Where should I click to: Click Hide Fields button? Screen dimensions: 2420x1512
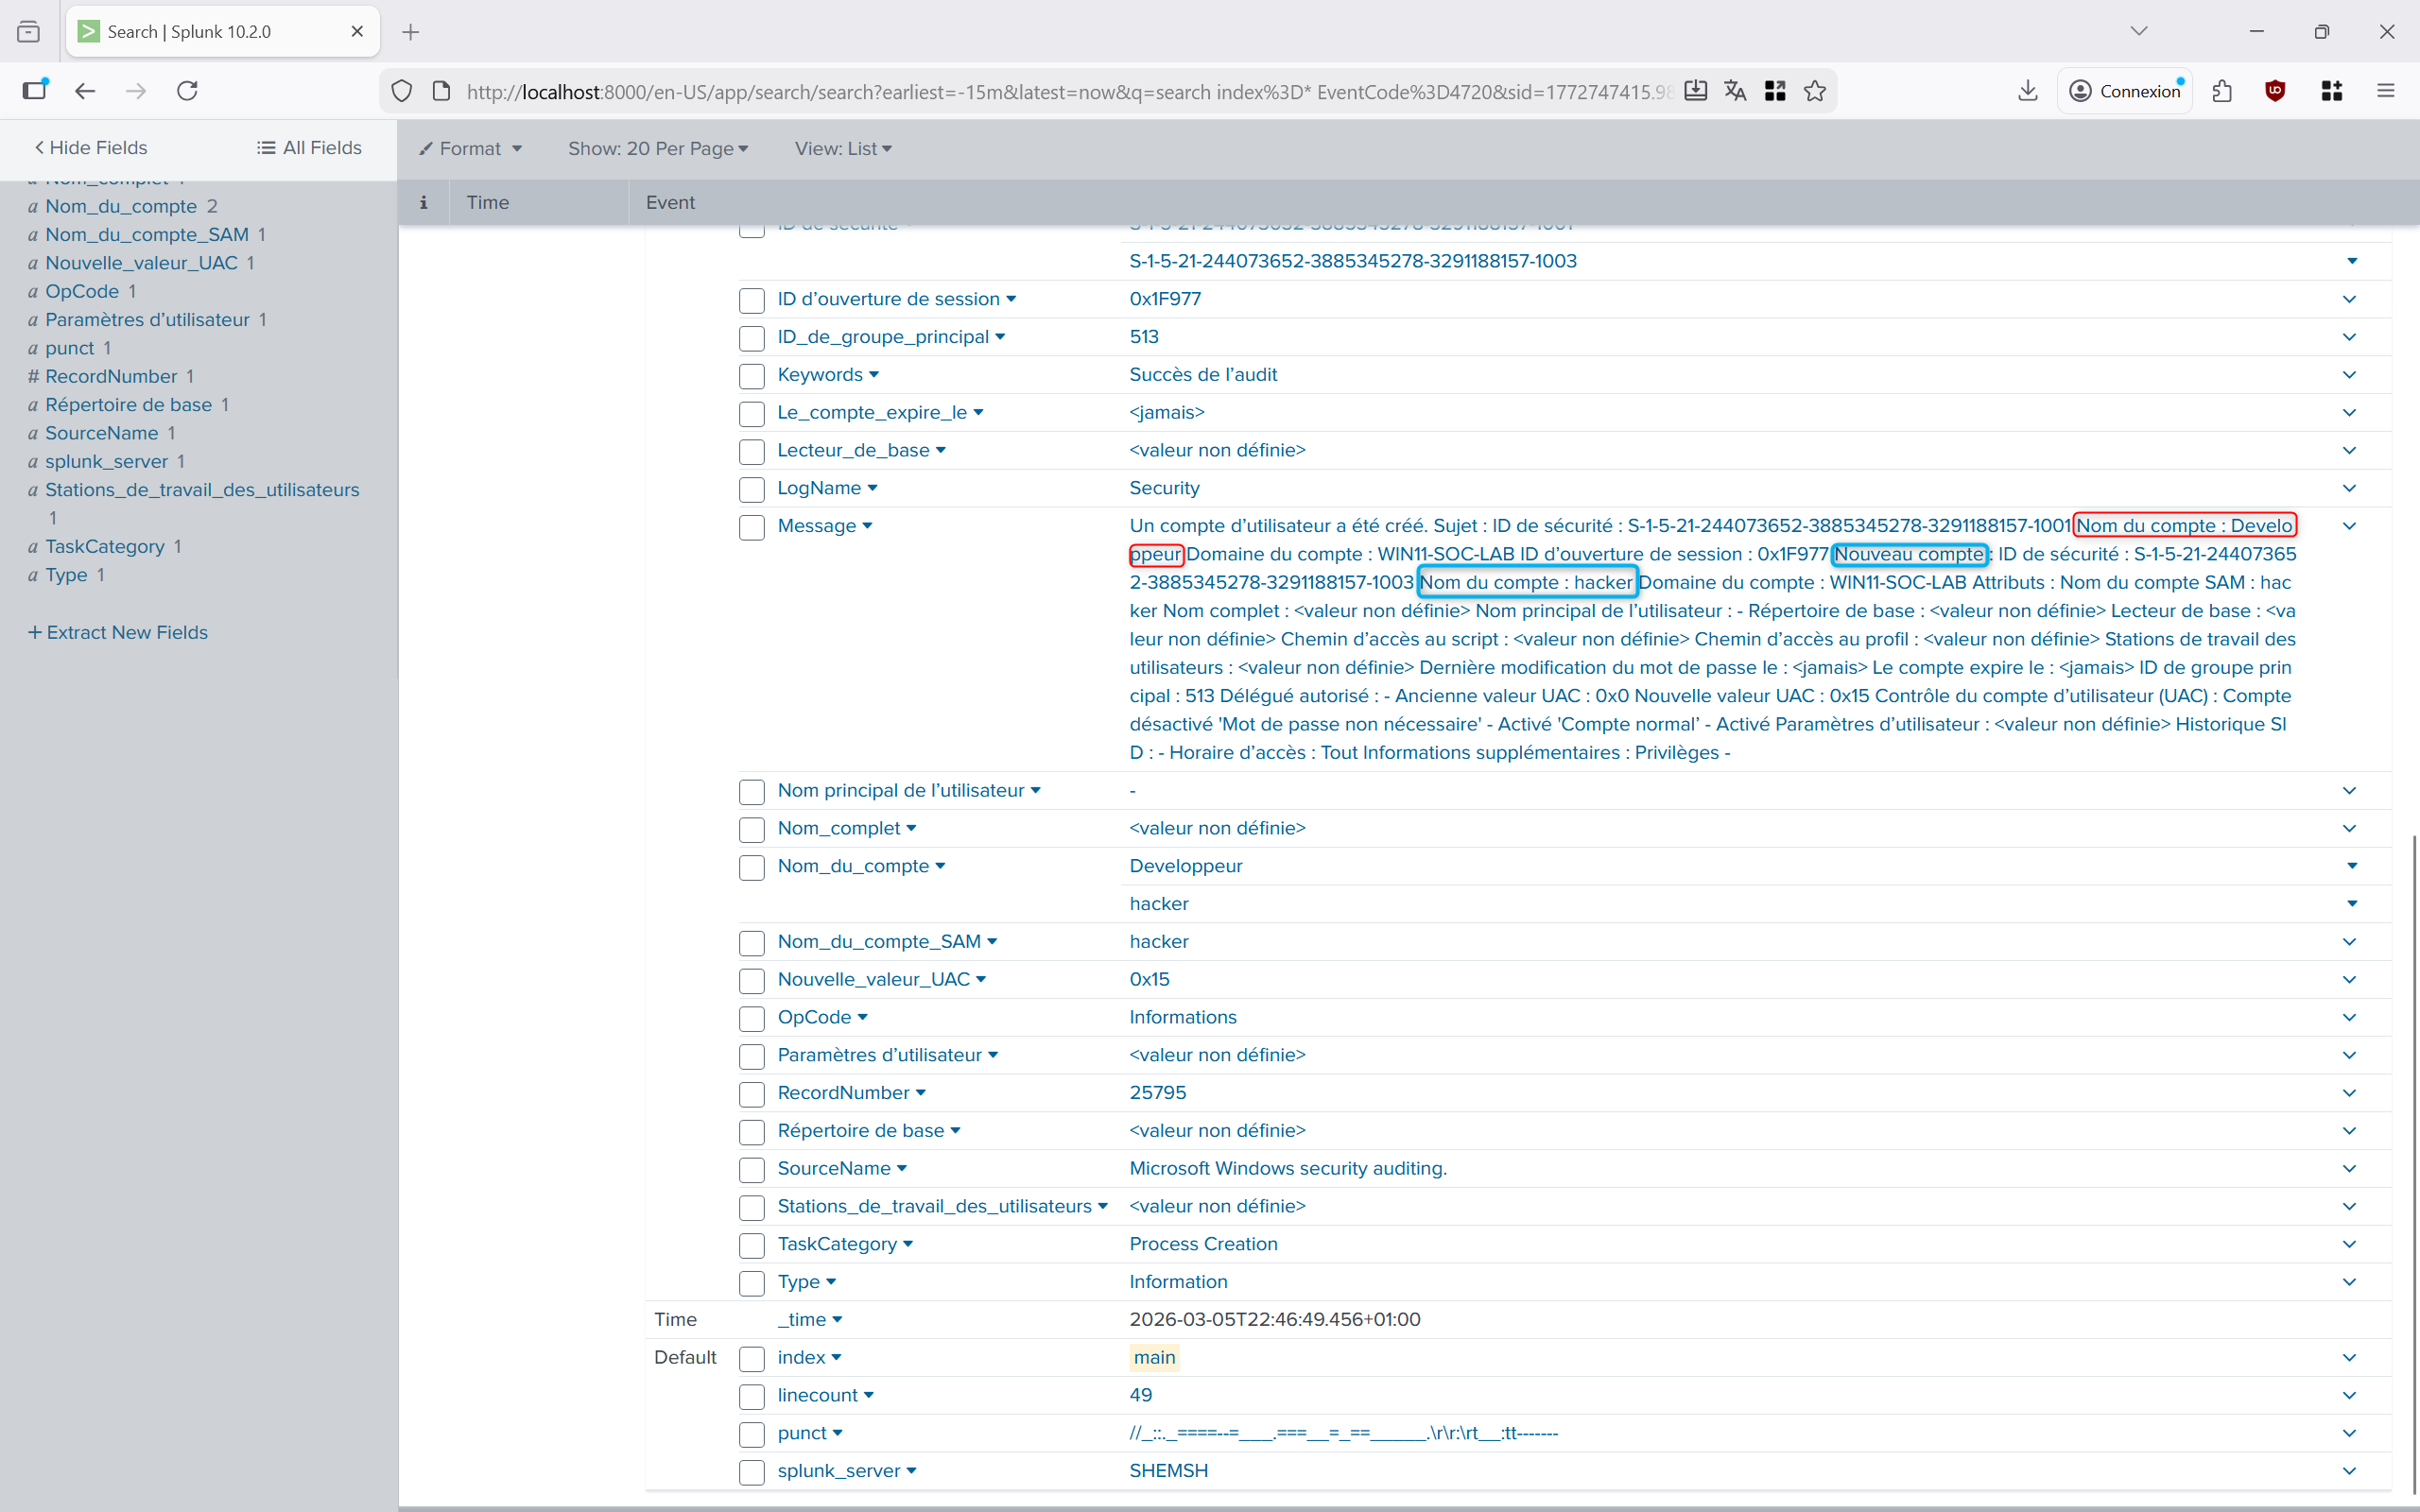click(90, 148)
